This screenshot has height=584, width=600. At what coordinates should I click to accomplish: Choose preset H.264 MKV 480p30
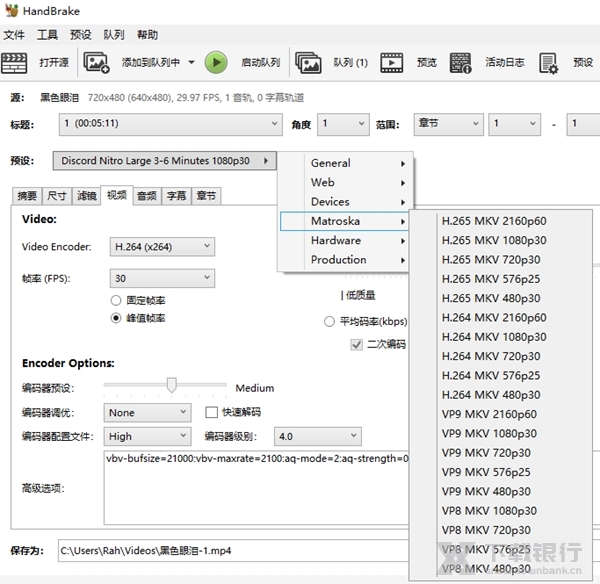[491, 395]
